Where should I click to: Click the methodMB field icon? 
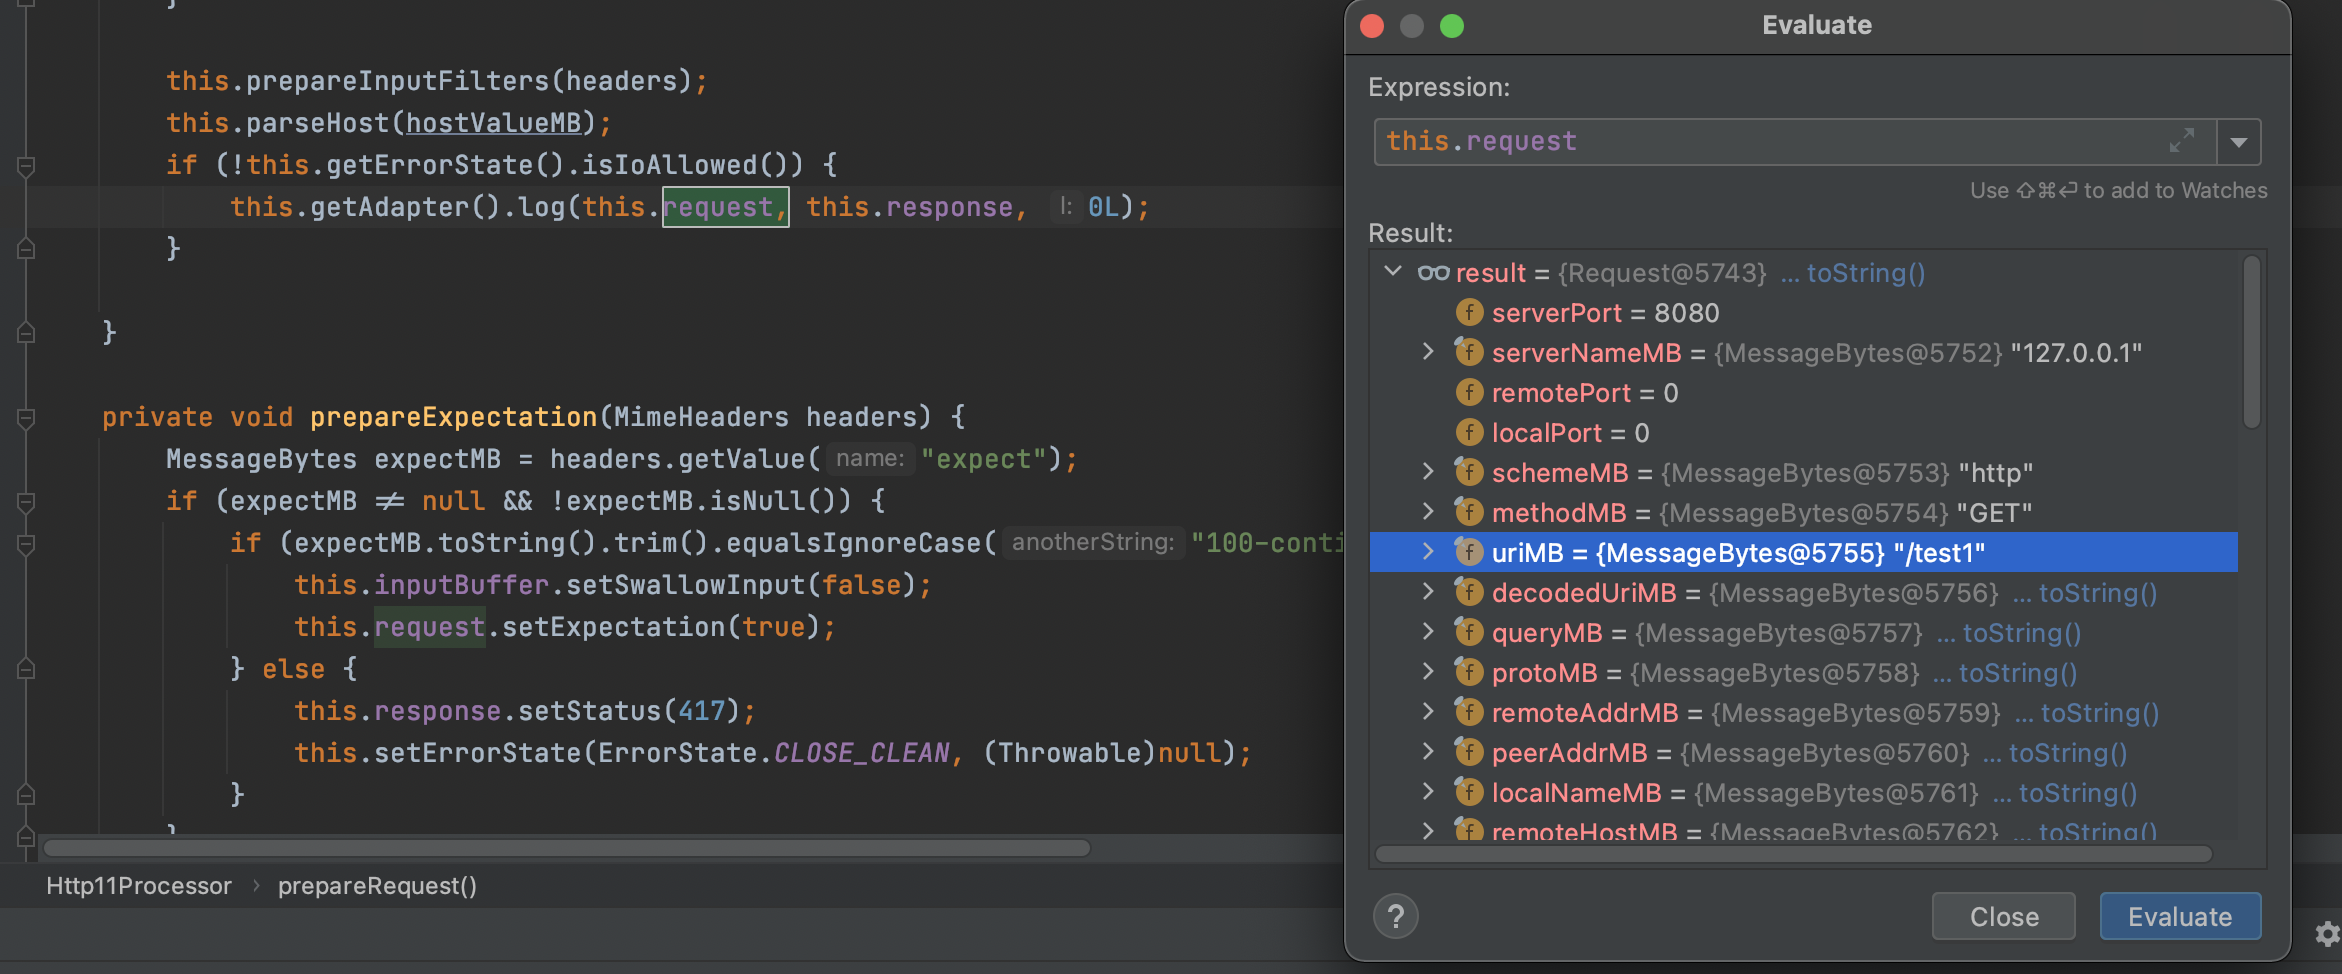click(1468, 512)
